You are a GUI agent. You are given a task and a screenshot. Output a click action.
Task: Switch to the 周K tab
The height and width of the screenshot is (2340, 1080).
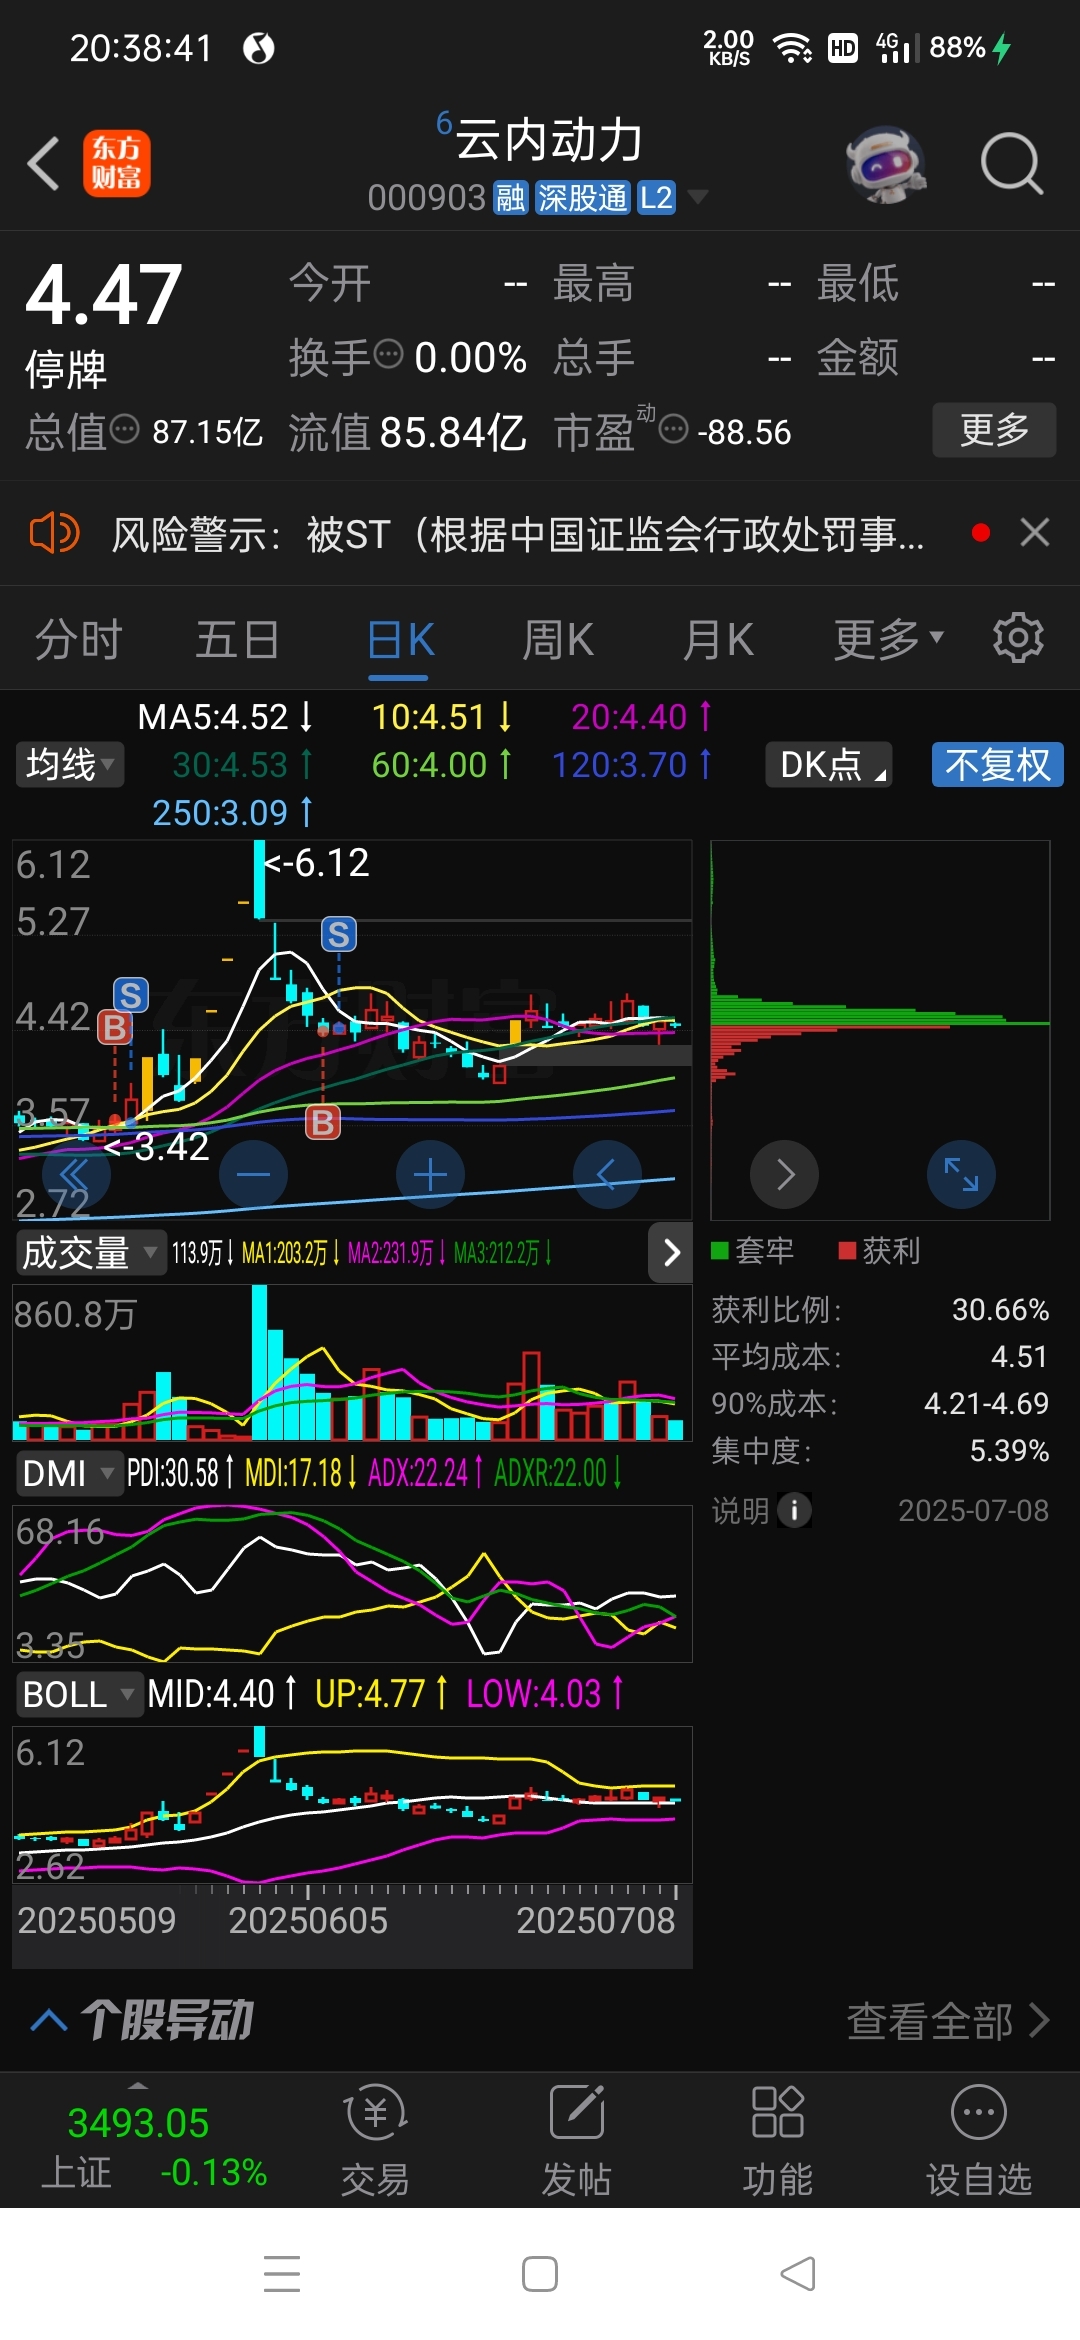pos(558,640)
